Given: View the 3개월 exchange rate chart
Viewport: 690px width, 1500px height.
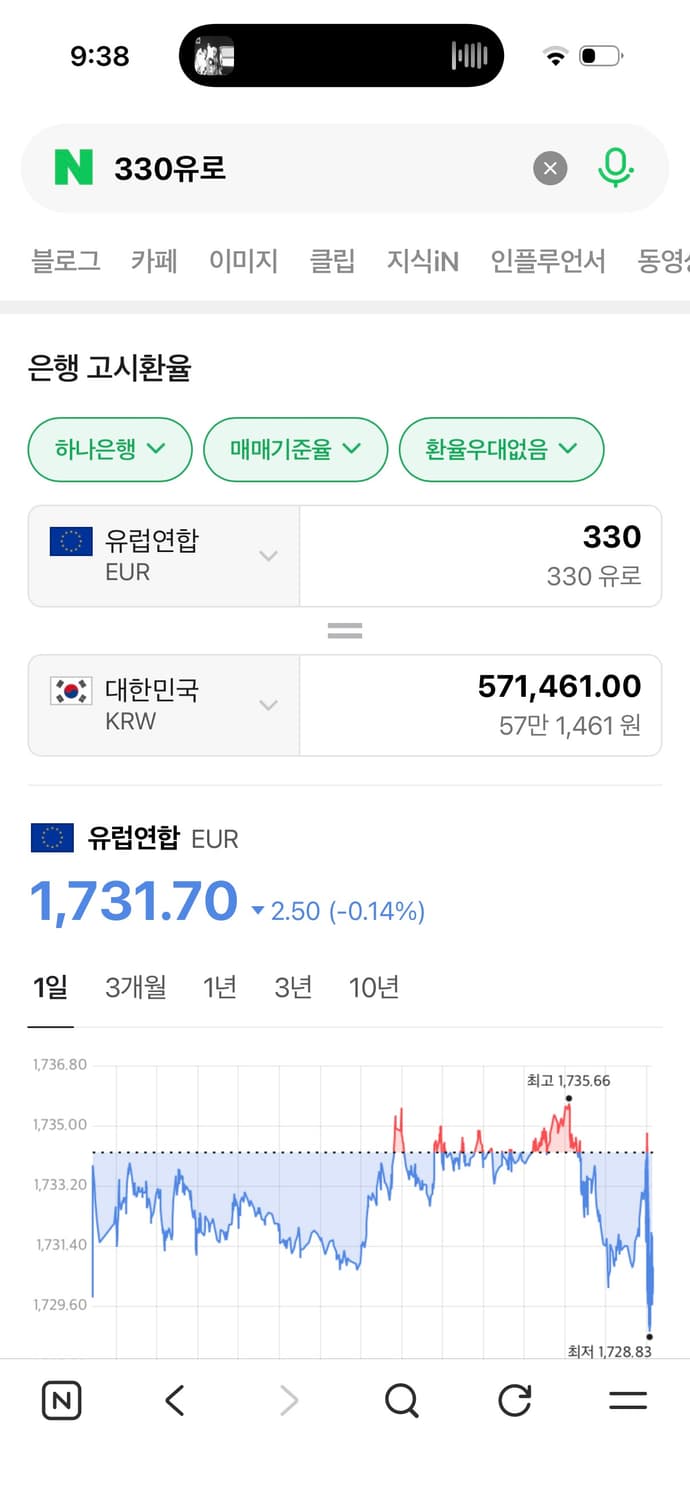Looking at the screenshot, I should pos(135,987).
